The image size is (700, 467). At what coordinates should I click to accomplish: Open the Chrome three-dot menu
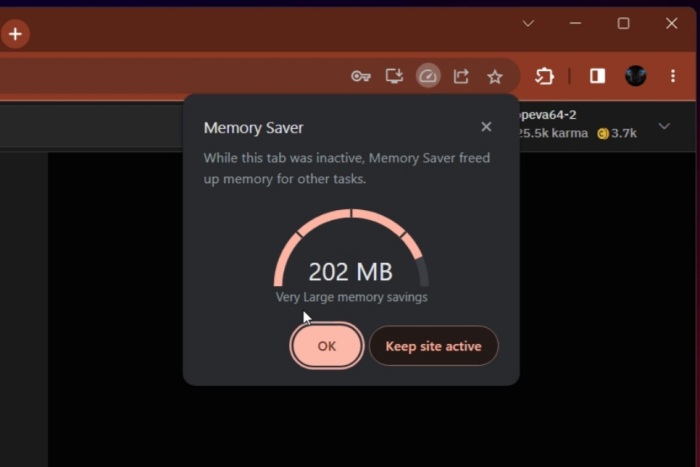pos(673,76)
